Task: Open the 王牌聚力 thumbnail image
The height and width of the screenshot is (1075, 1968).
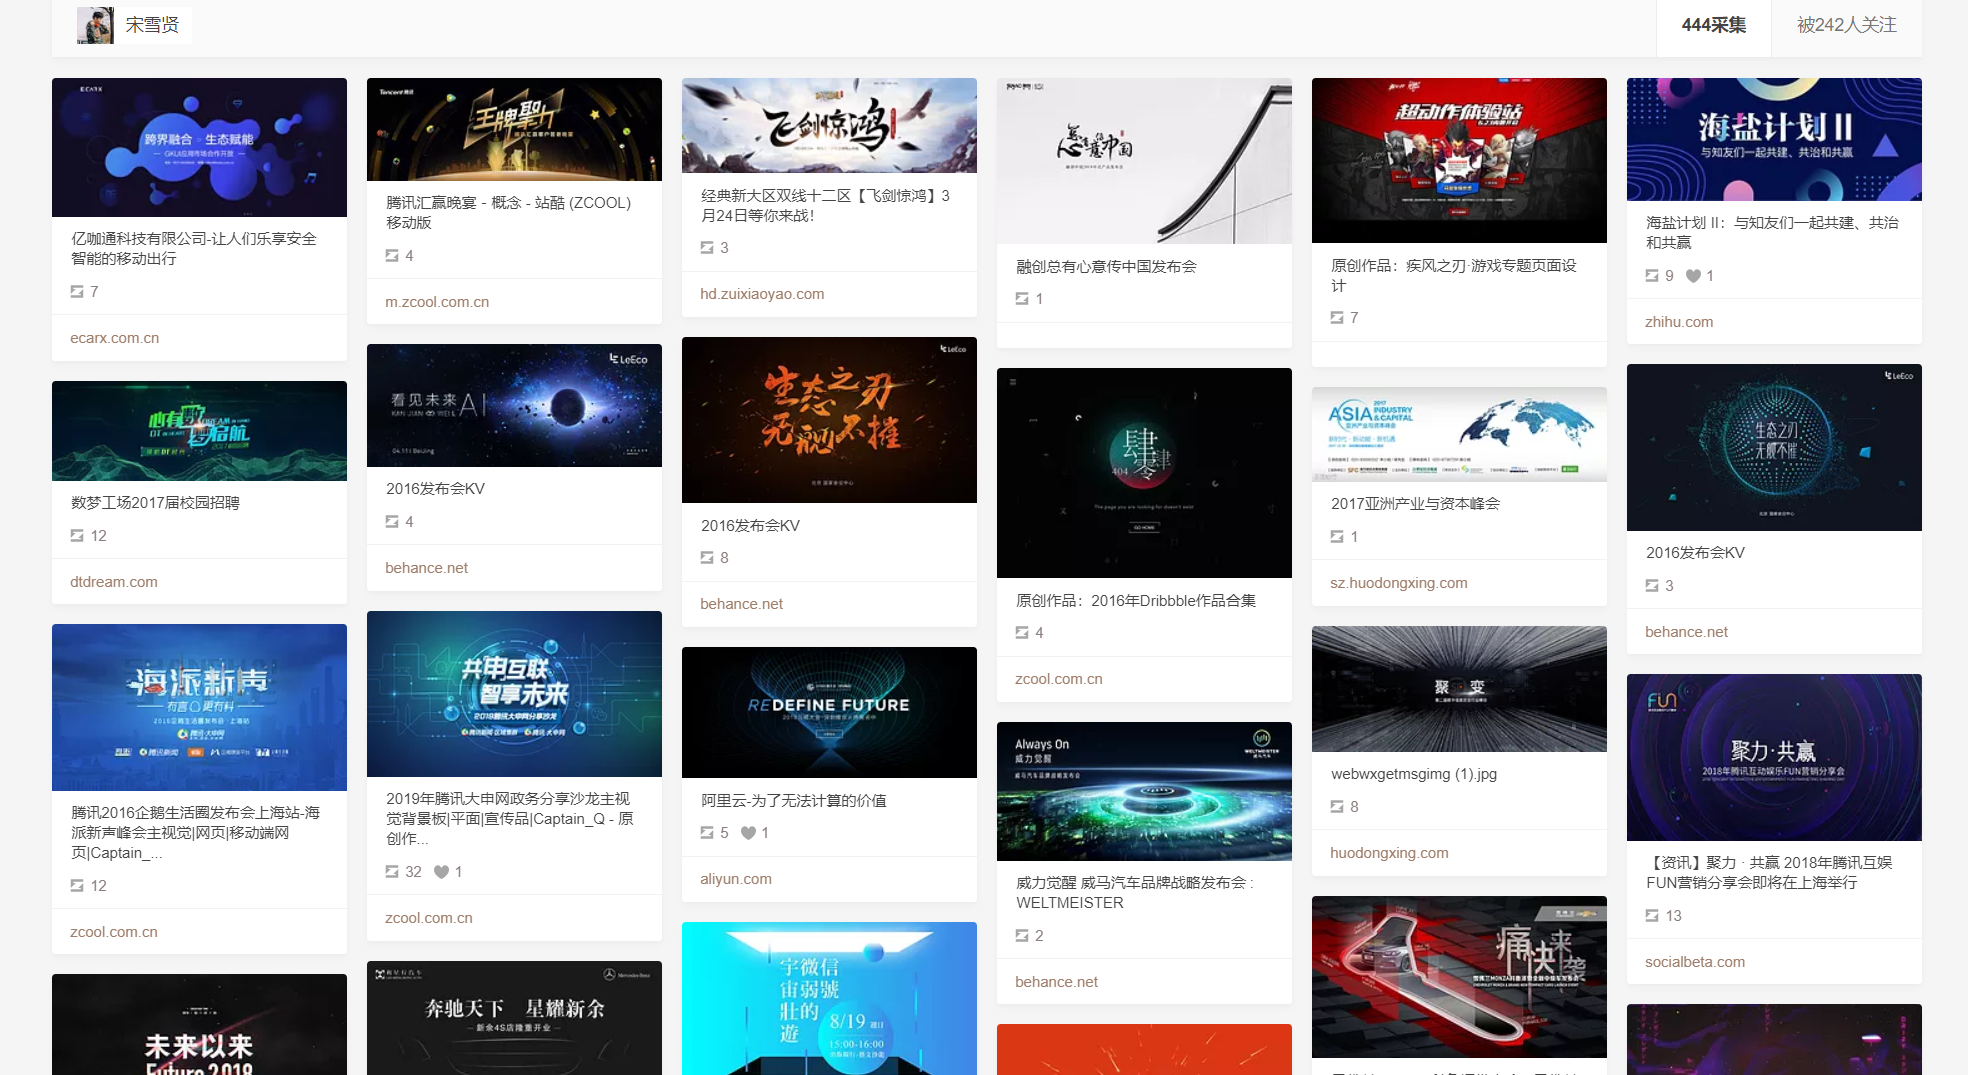Action: click(x=514, y=129)
